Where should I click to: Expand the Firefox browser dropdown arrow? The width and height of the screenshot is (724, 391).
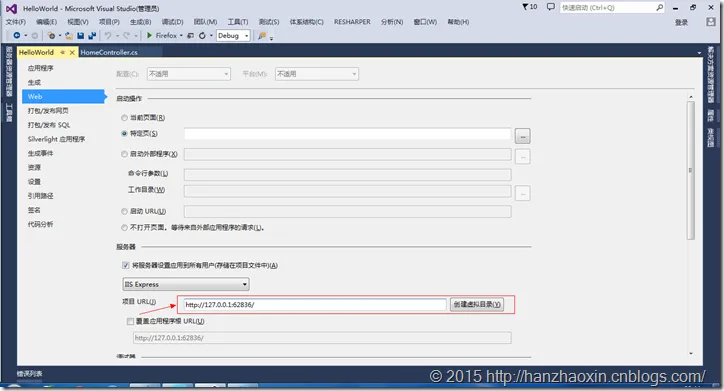181,36
